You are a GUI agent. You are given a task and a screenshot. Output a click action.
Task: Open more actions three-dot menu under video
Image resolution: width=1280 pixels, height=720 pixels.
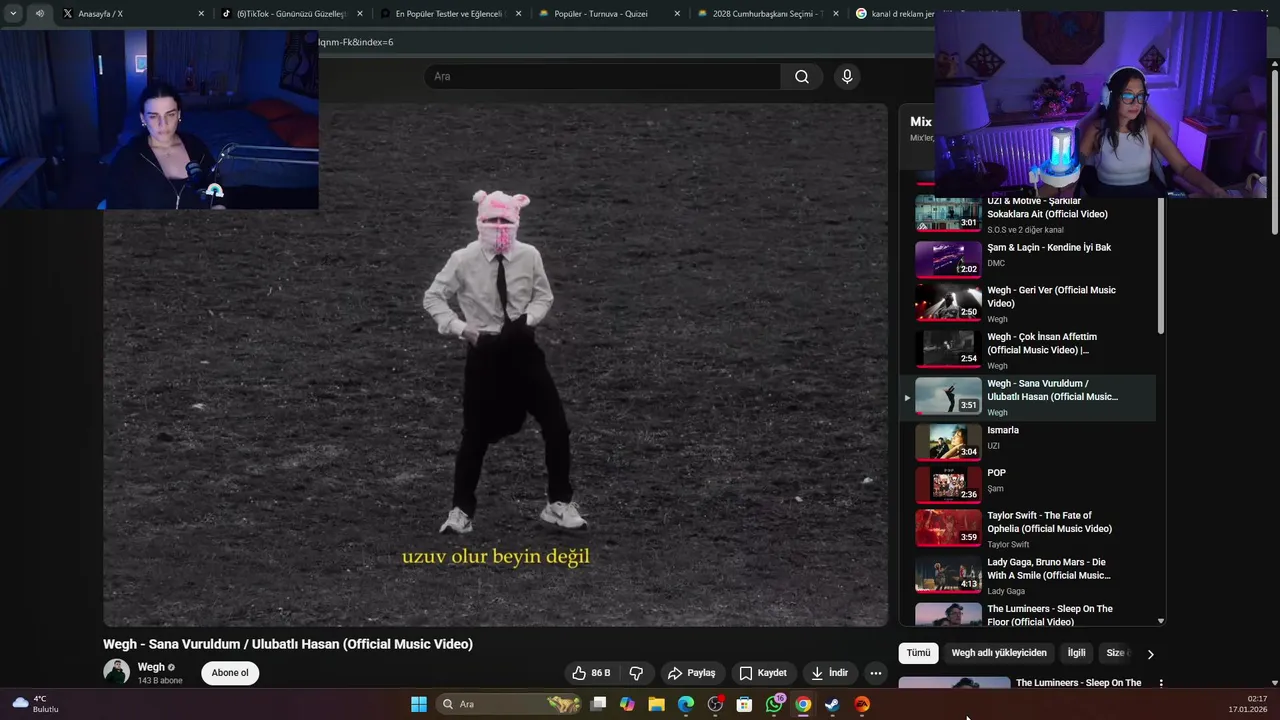875,673
